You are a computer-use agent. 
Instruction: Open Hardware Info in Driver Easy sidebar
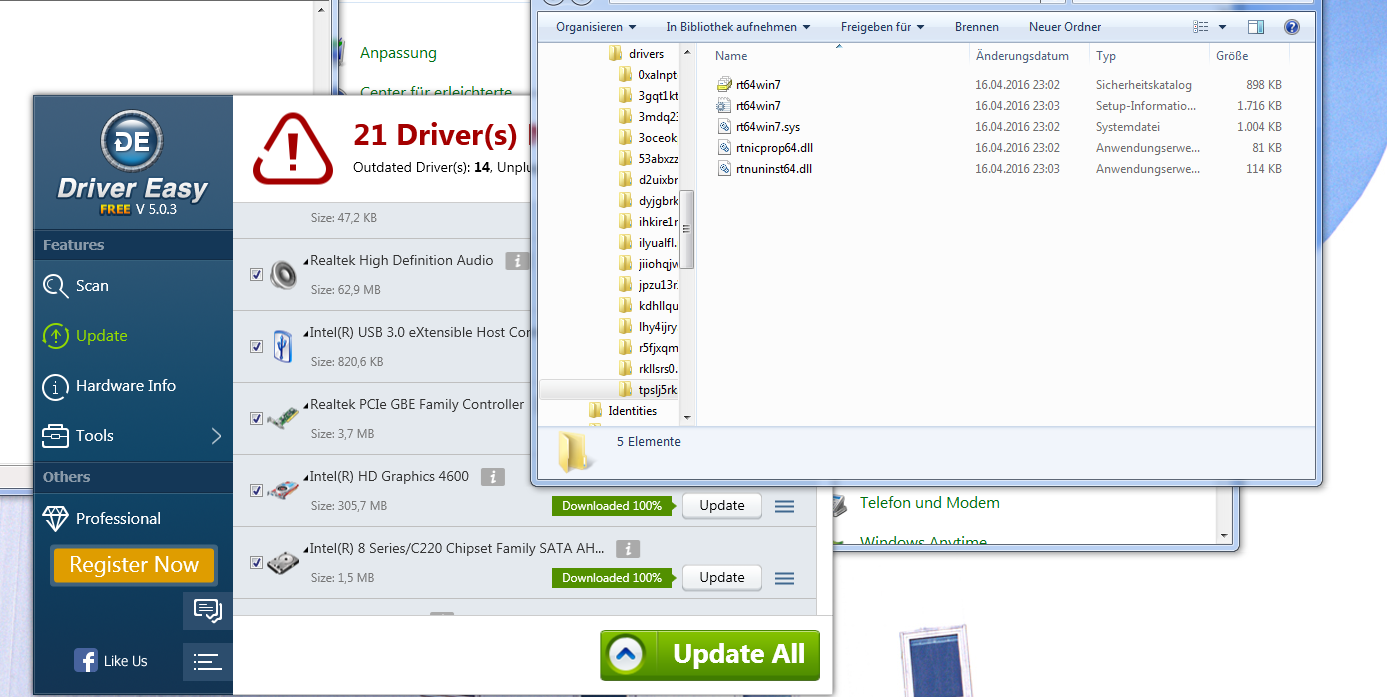pos(109,386)
